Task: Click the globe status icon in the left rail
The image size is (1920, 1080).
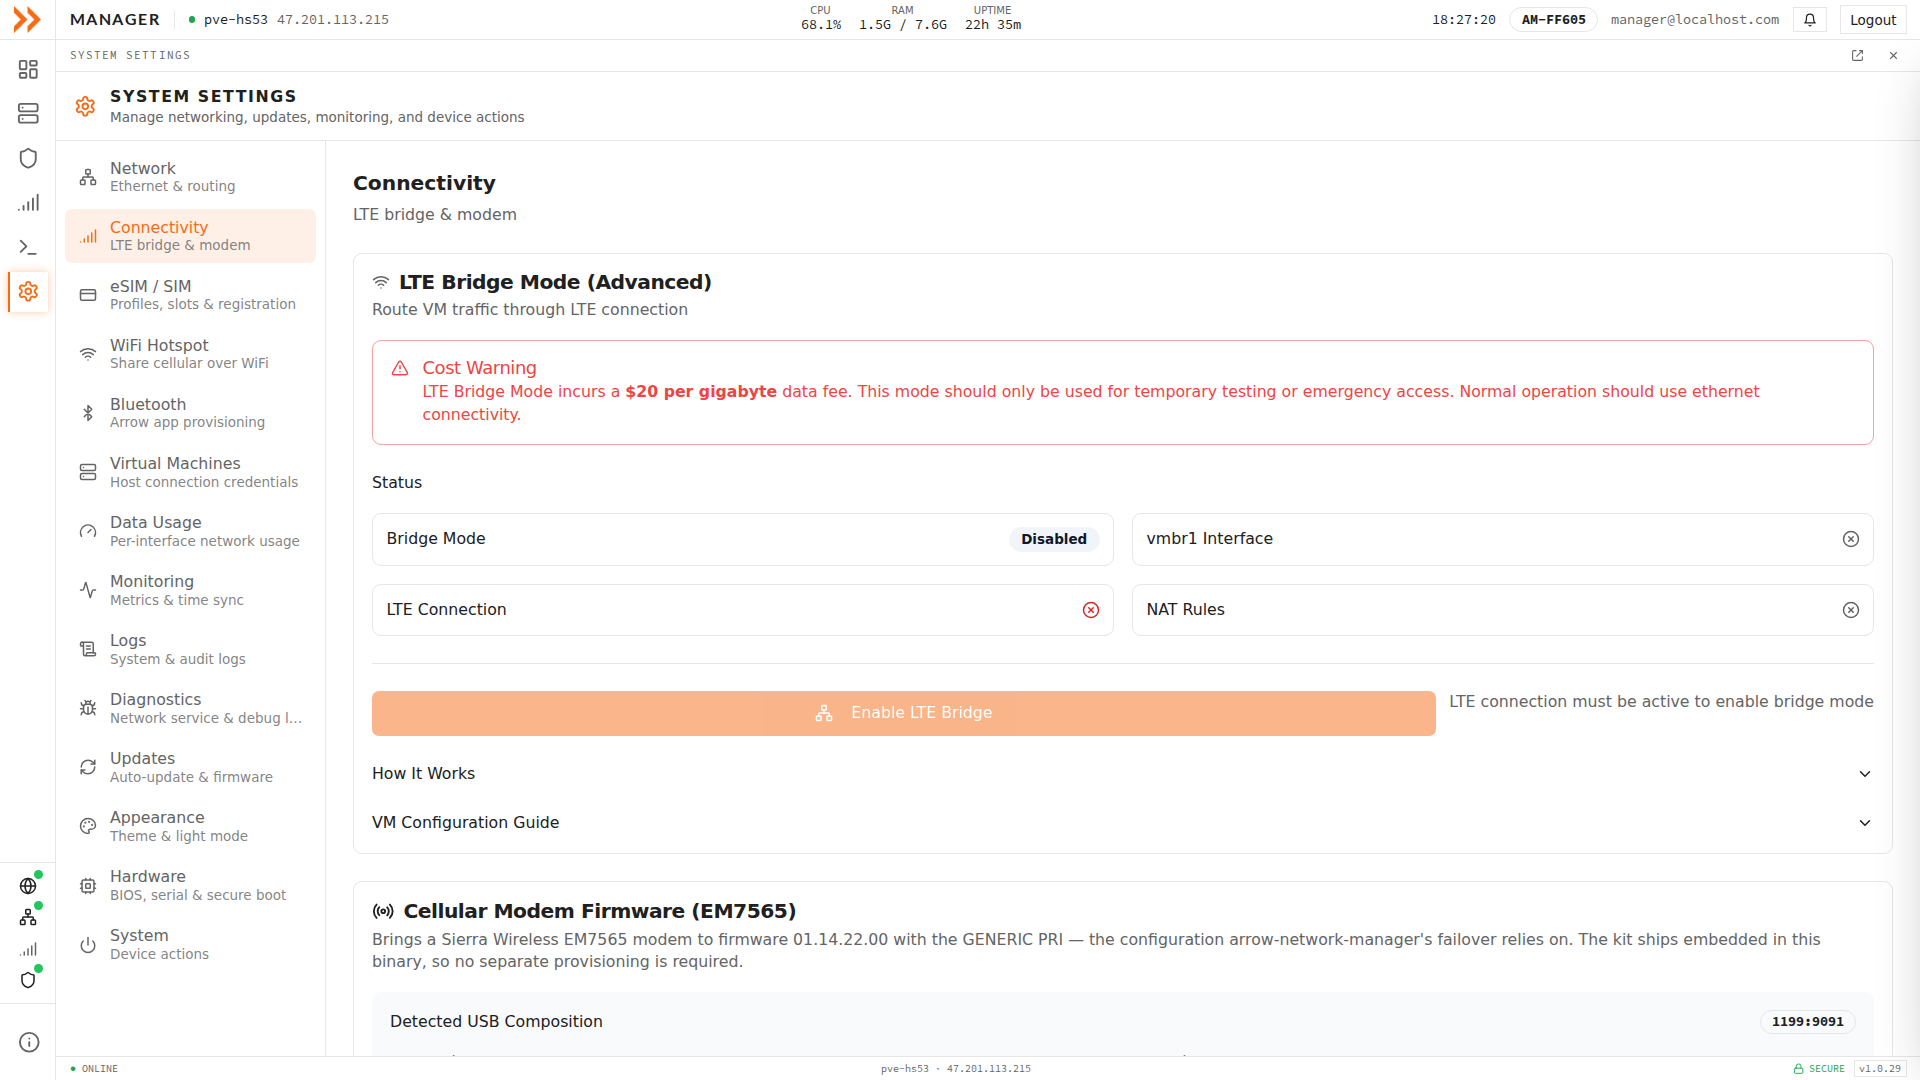Action: [x=28, y=886]
